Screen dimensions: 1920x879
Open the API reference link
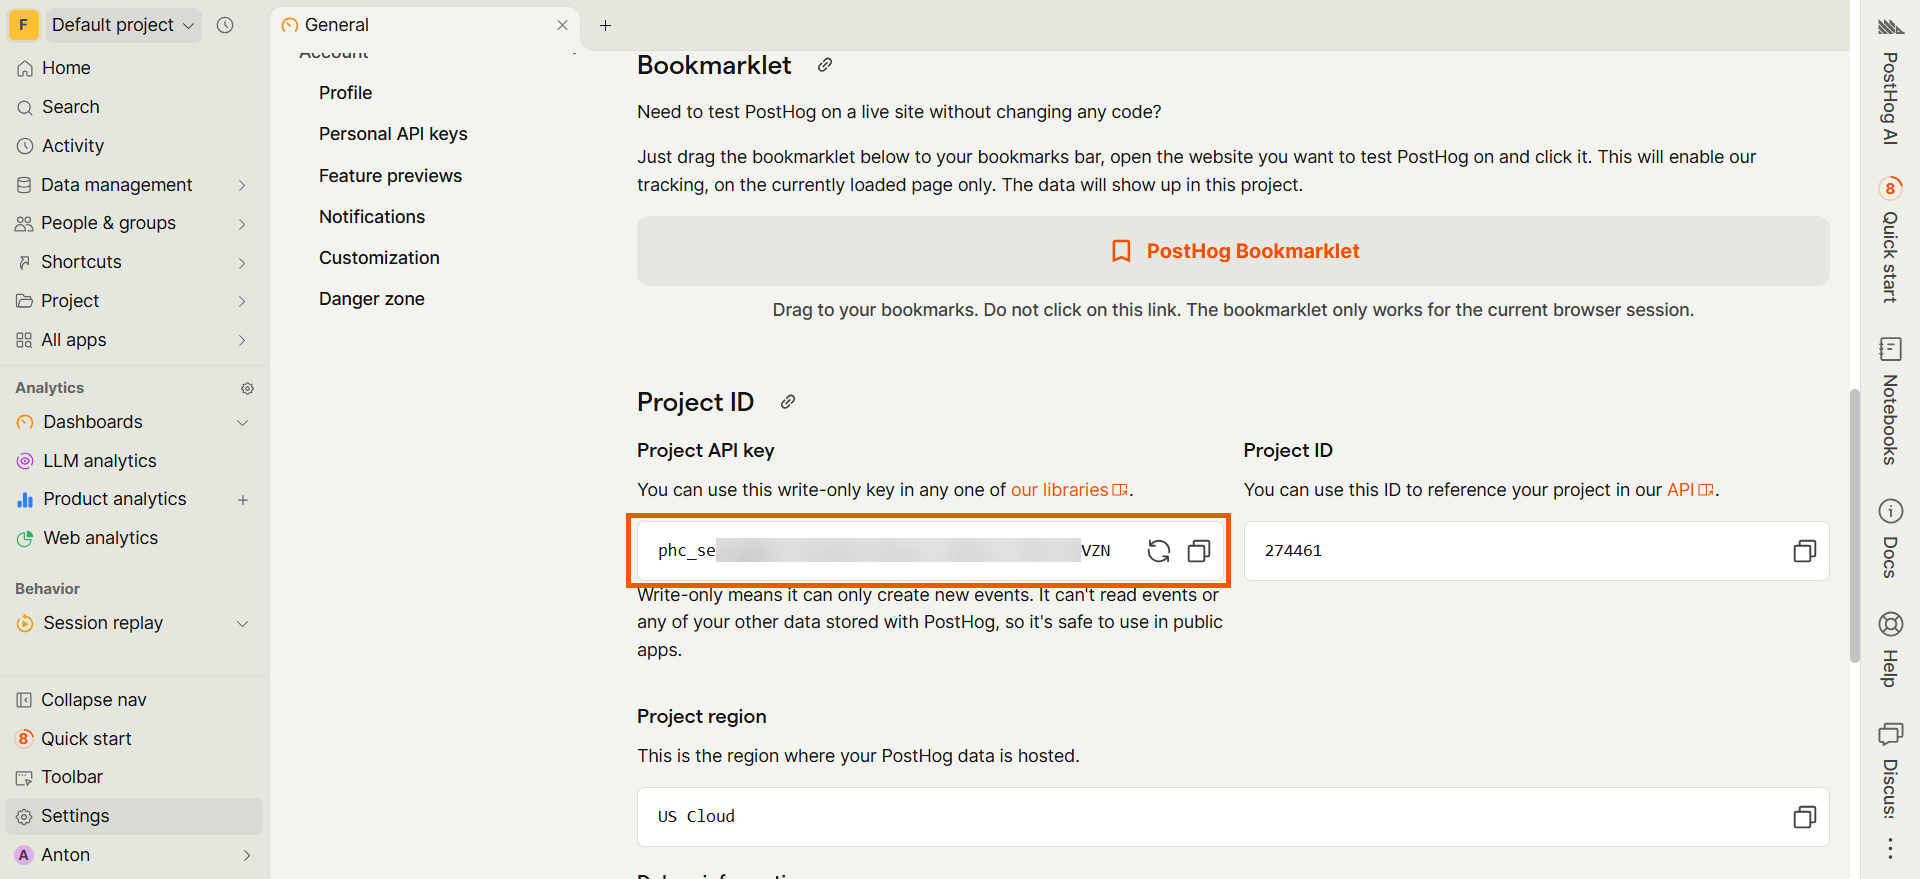1690,490
